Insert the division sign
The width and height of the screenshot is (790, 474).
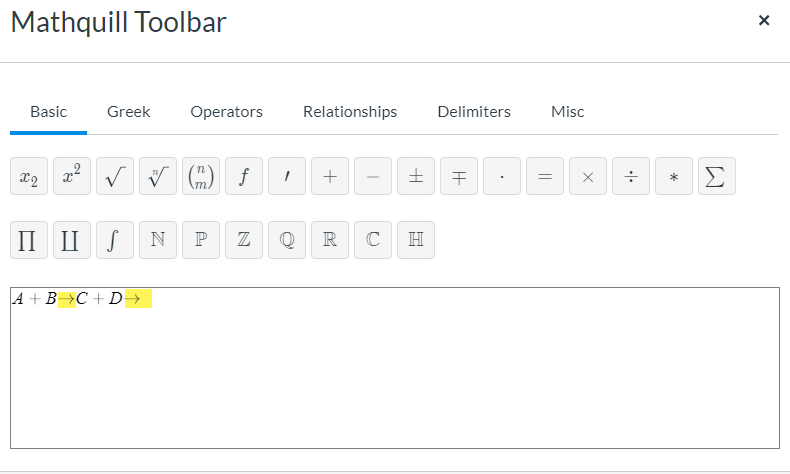click(x=630, y=177)
